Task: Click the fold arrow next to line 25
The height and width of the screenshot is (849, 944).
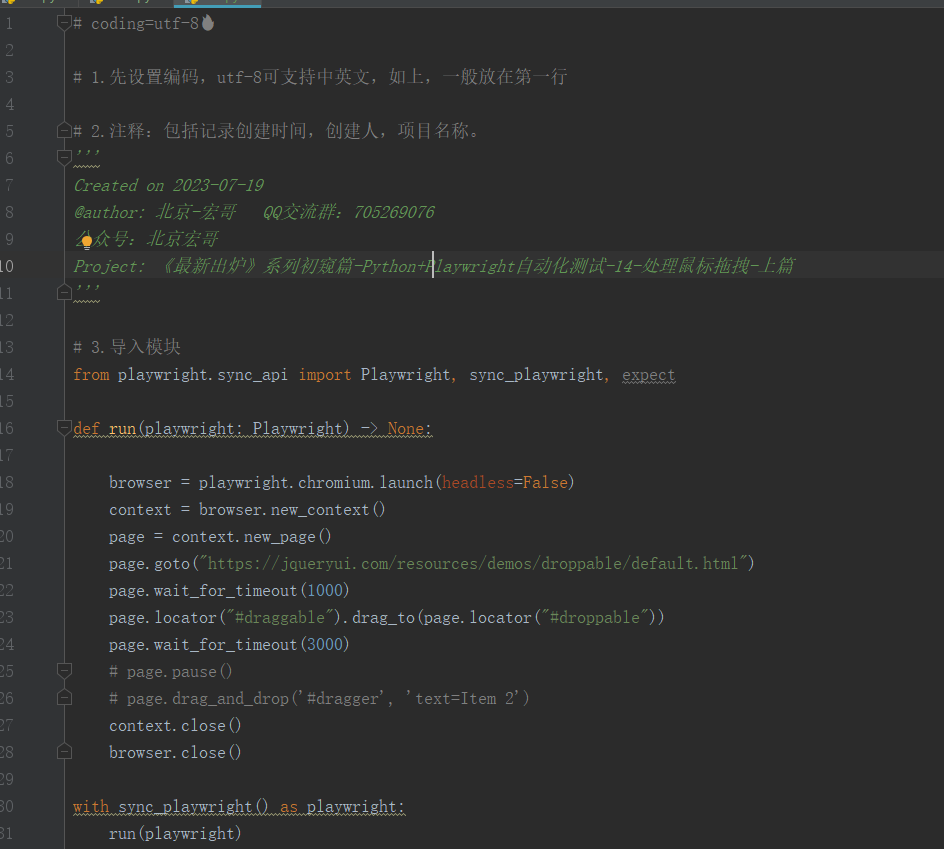Action: pos(64,670)
